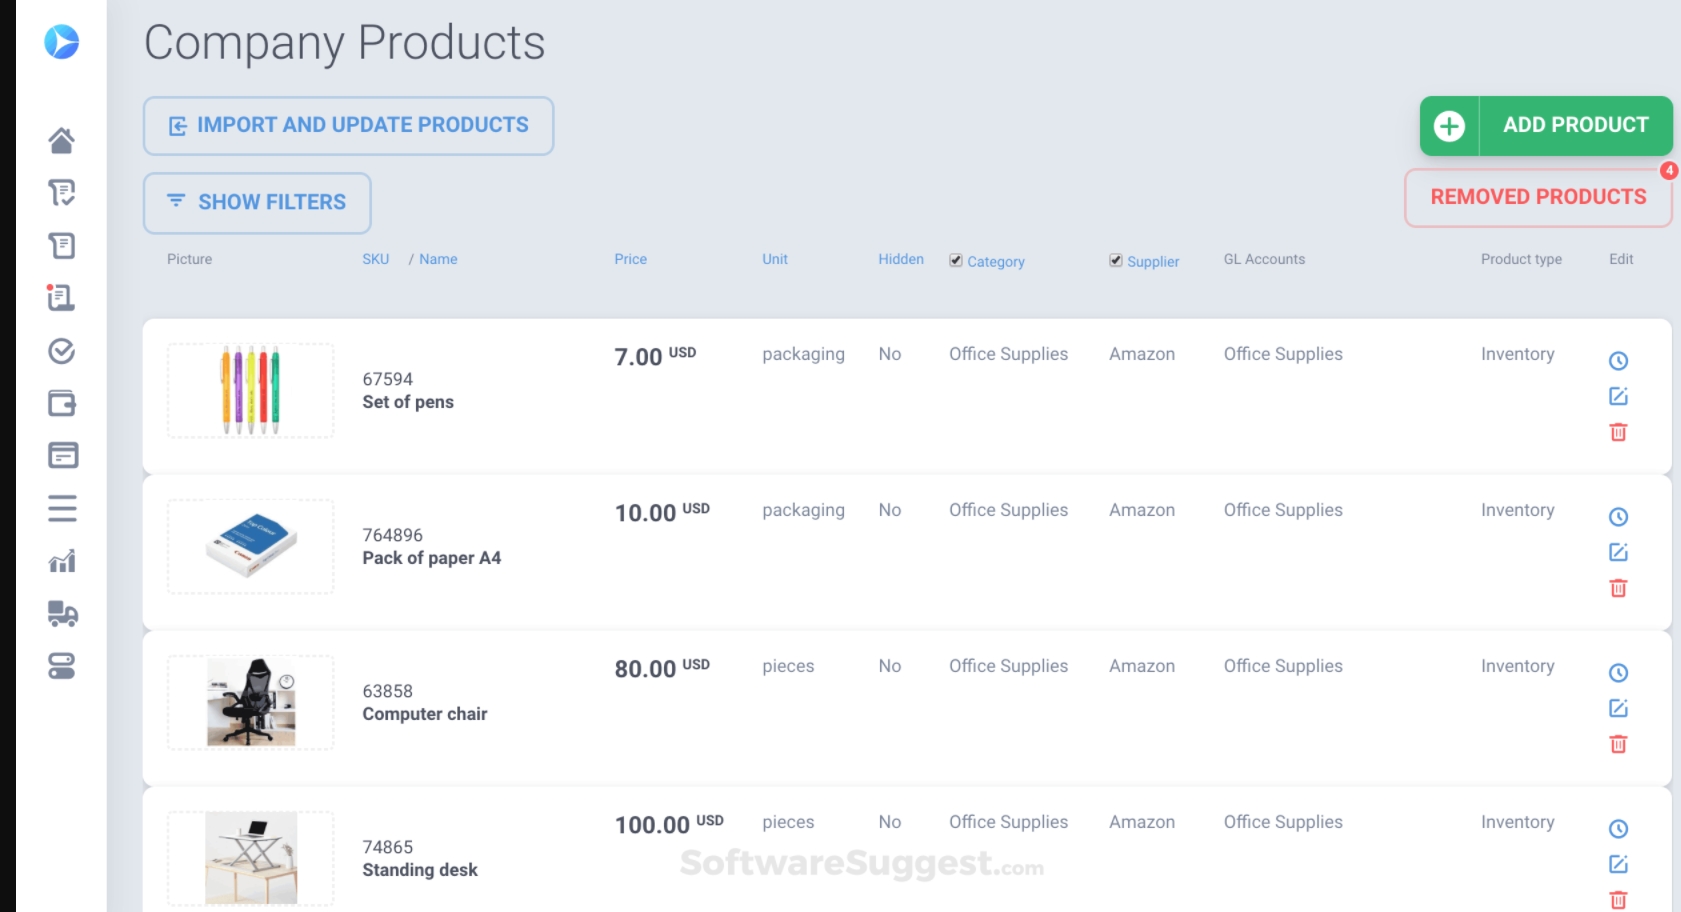Image resolution: width=1681 pixels, height=912 pixels.
Task: Edit the Pack of paper A4 product
Action: pos(1618,552)
